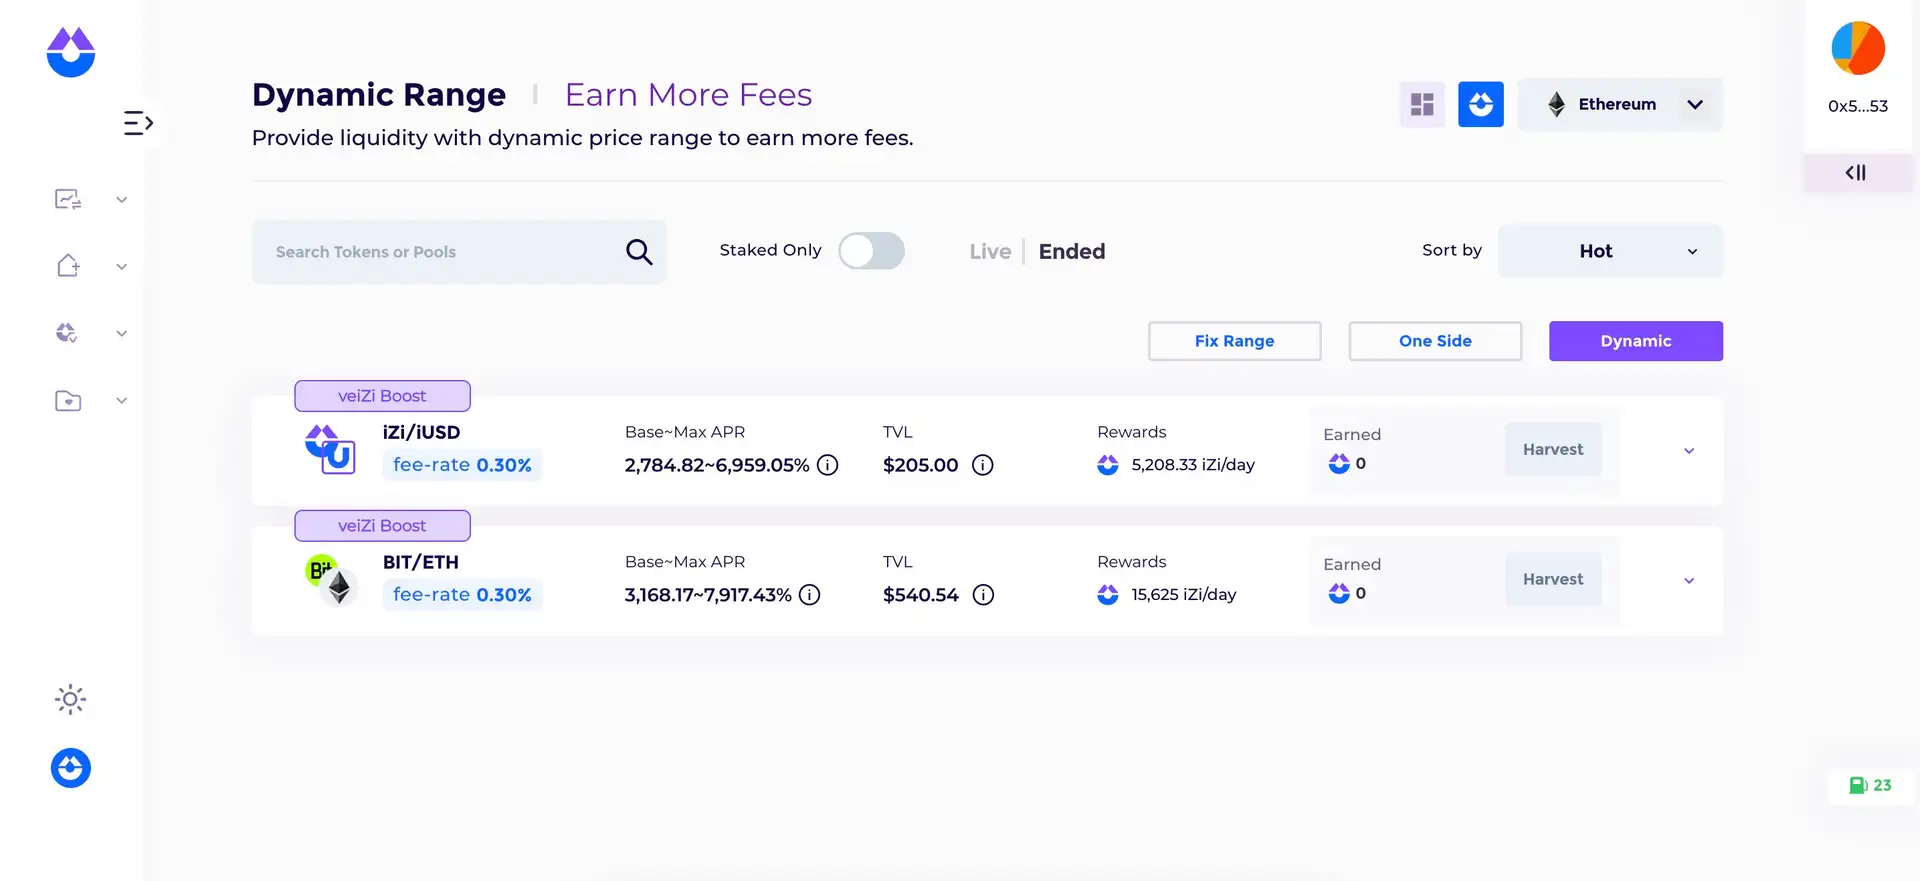
Task: Expand the sidebar with the menu arrow icon
Action: [138, 123]
